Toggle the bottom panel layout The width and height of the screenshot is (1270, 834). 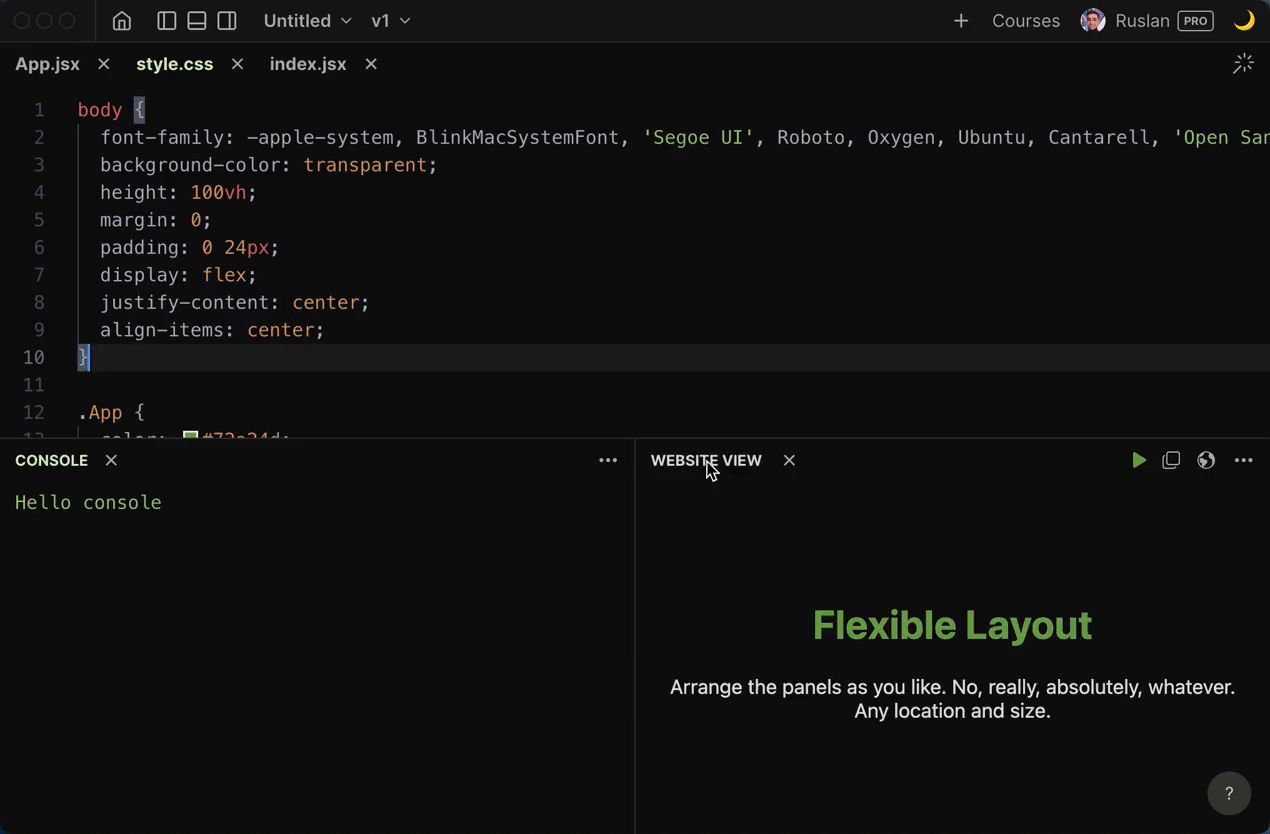point(197,21)
